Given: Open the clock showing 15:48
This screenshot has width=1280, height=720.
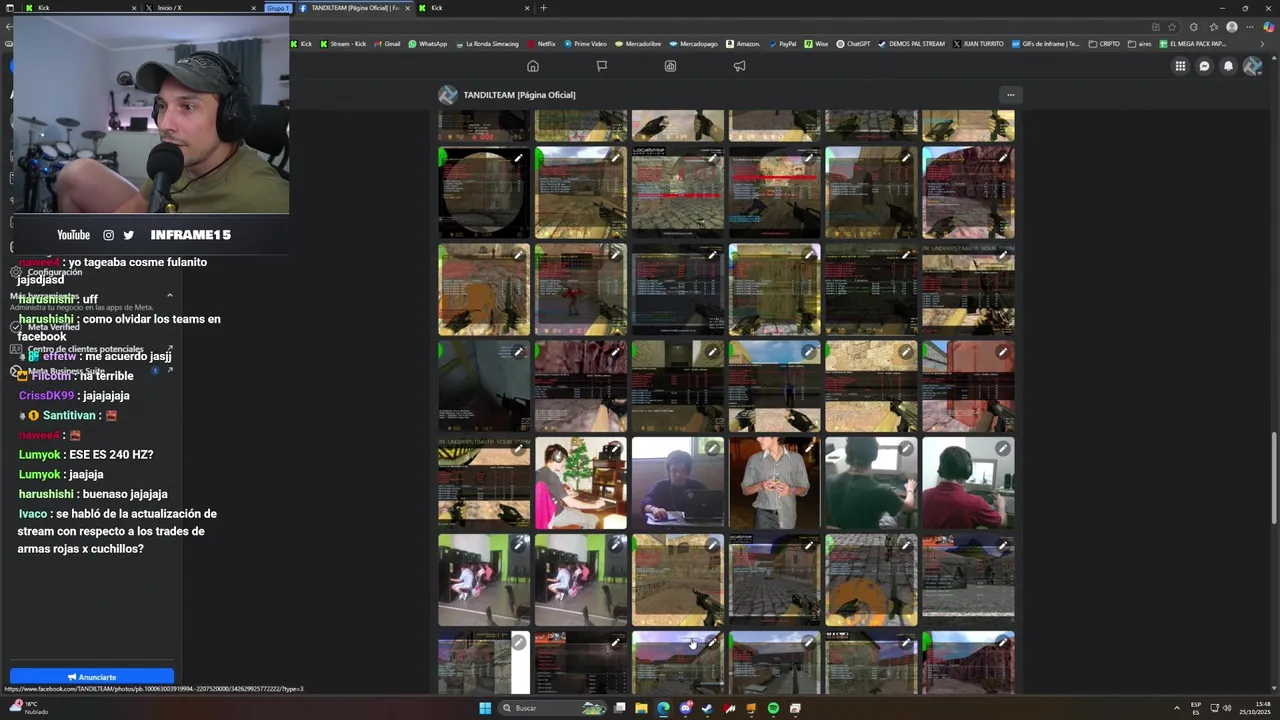Looking at the screenshot, I should tap(1256, 708).
